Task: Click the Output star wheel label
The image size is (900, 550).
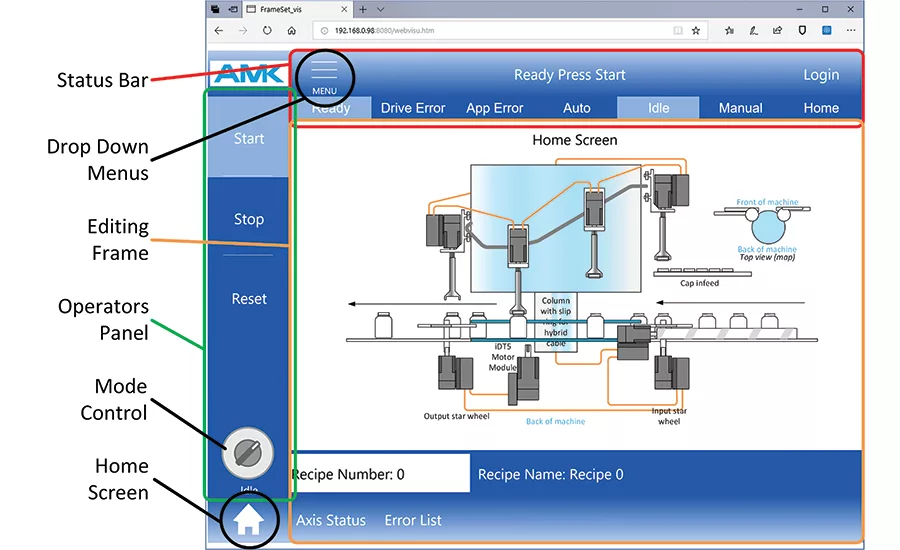Action: tap(456, 416)
